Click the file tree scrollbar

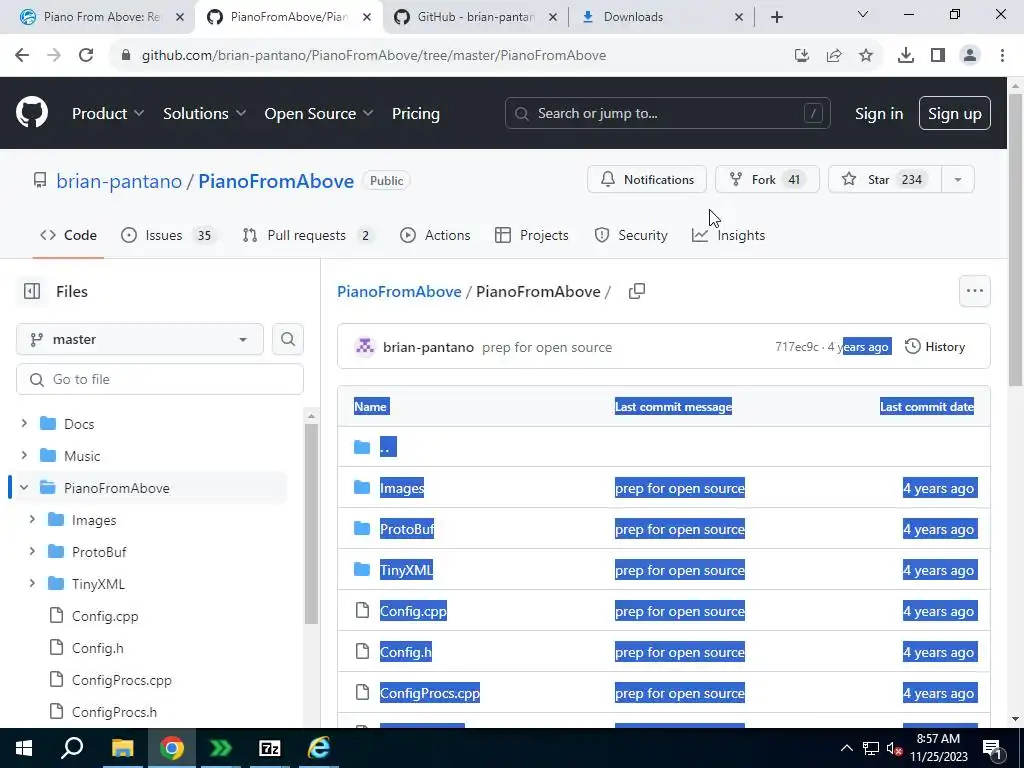[312, 522]
